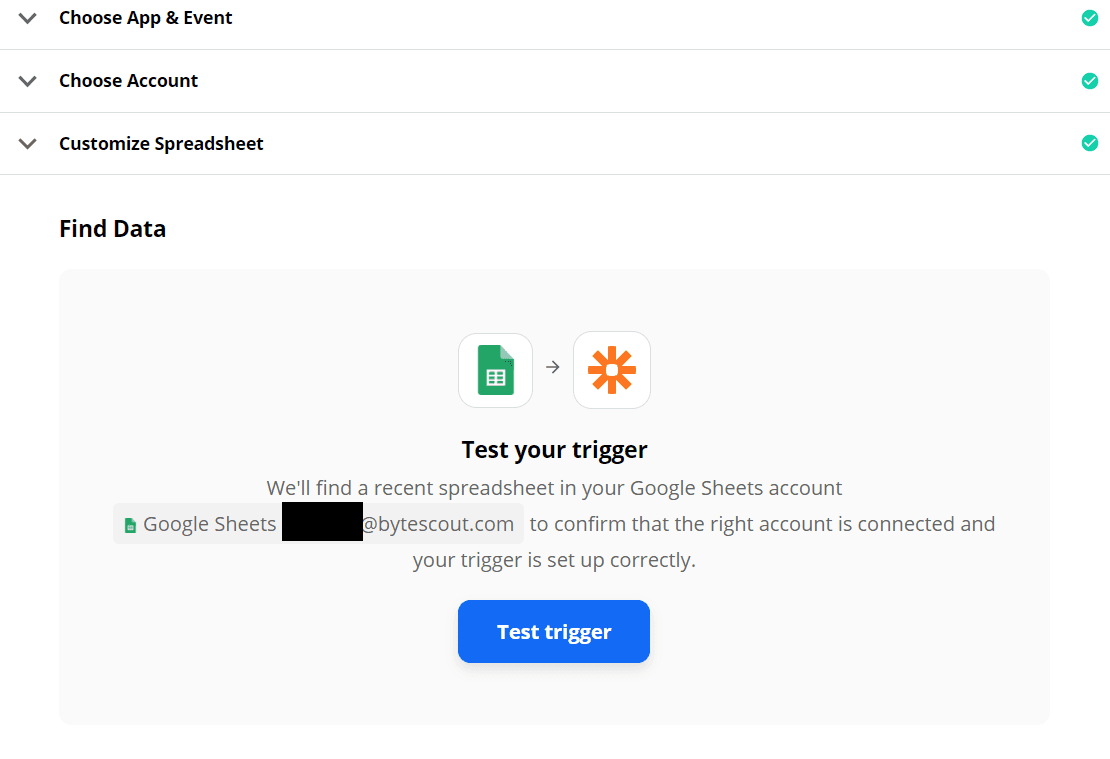1110x759 pixels.
Task: Select the Choose Account section title
Action: [128, 81]
